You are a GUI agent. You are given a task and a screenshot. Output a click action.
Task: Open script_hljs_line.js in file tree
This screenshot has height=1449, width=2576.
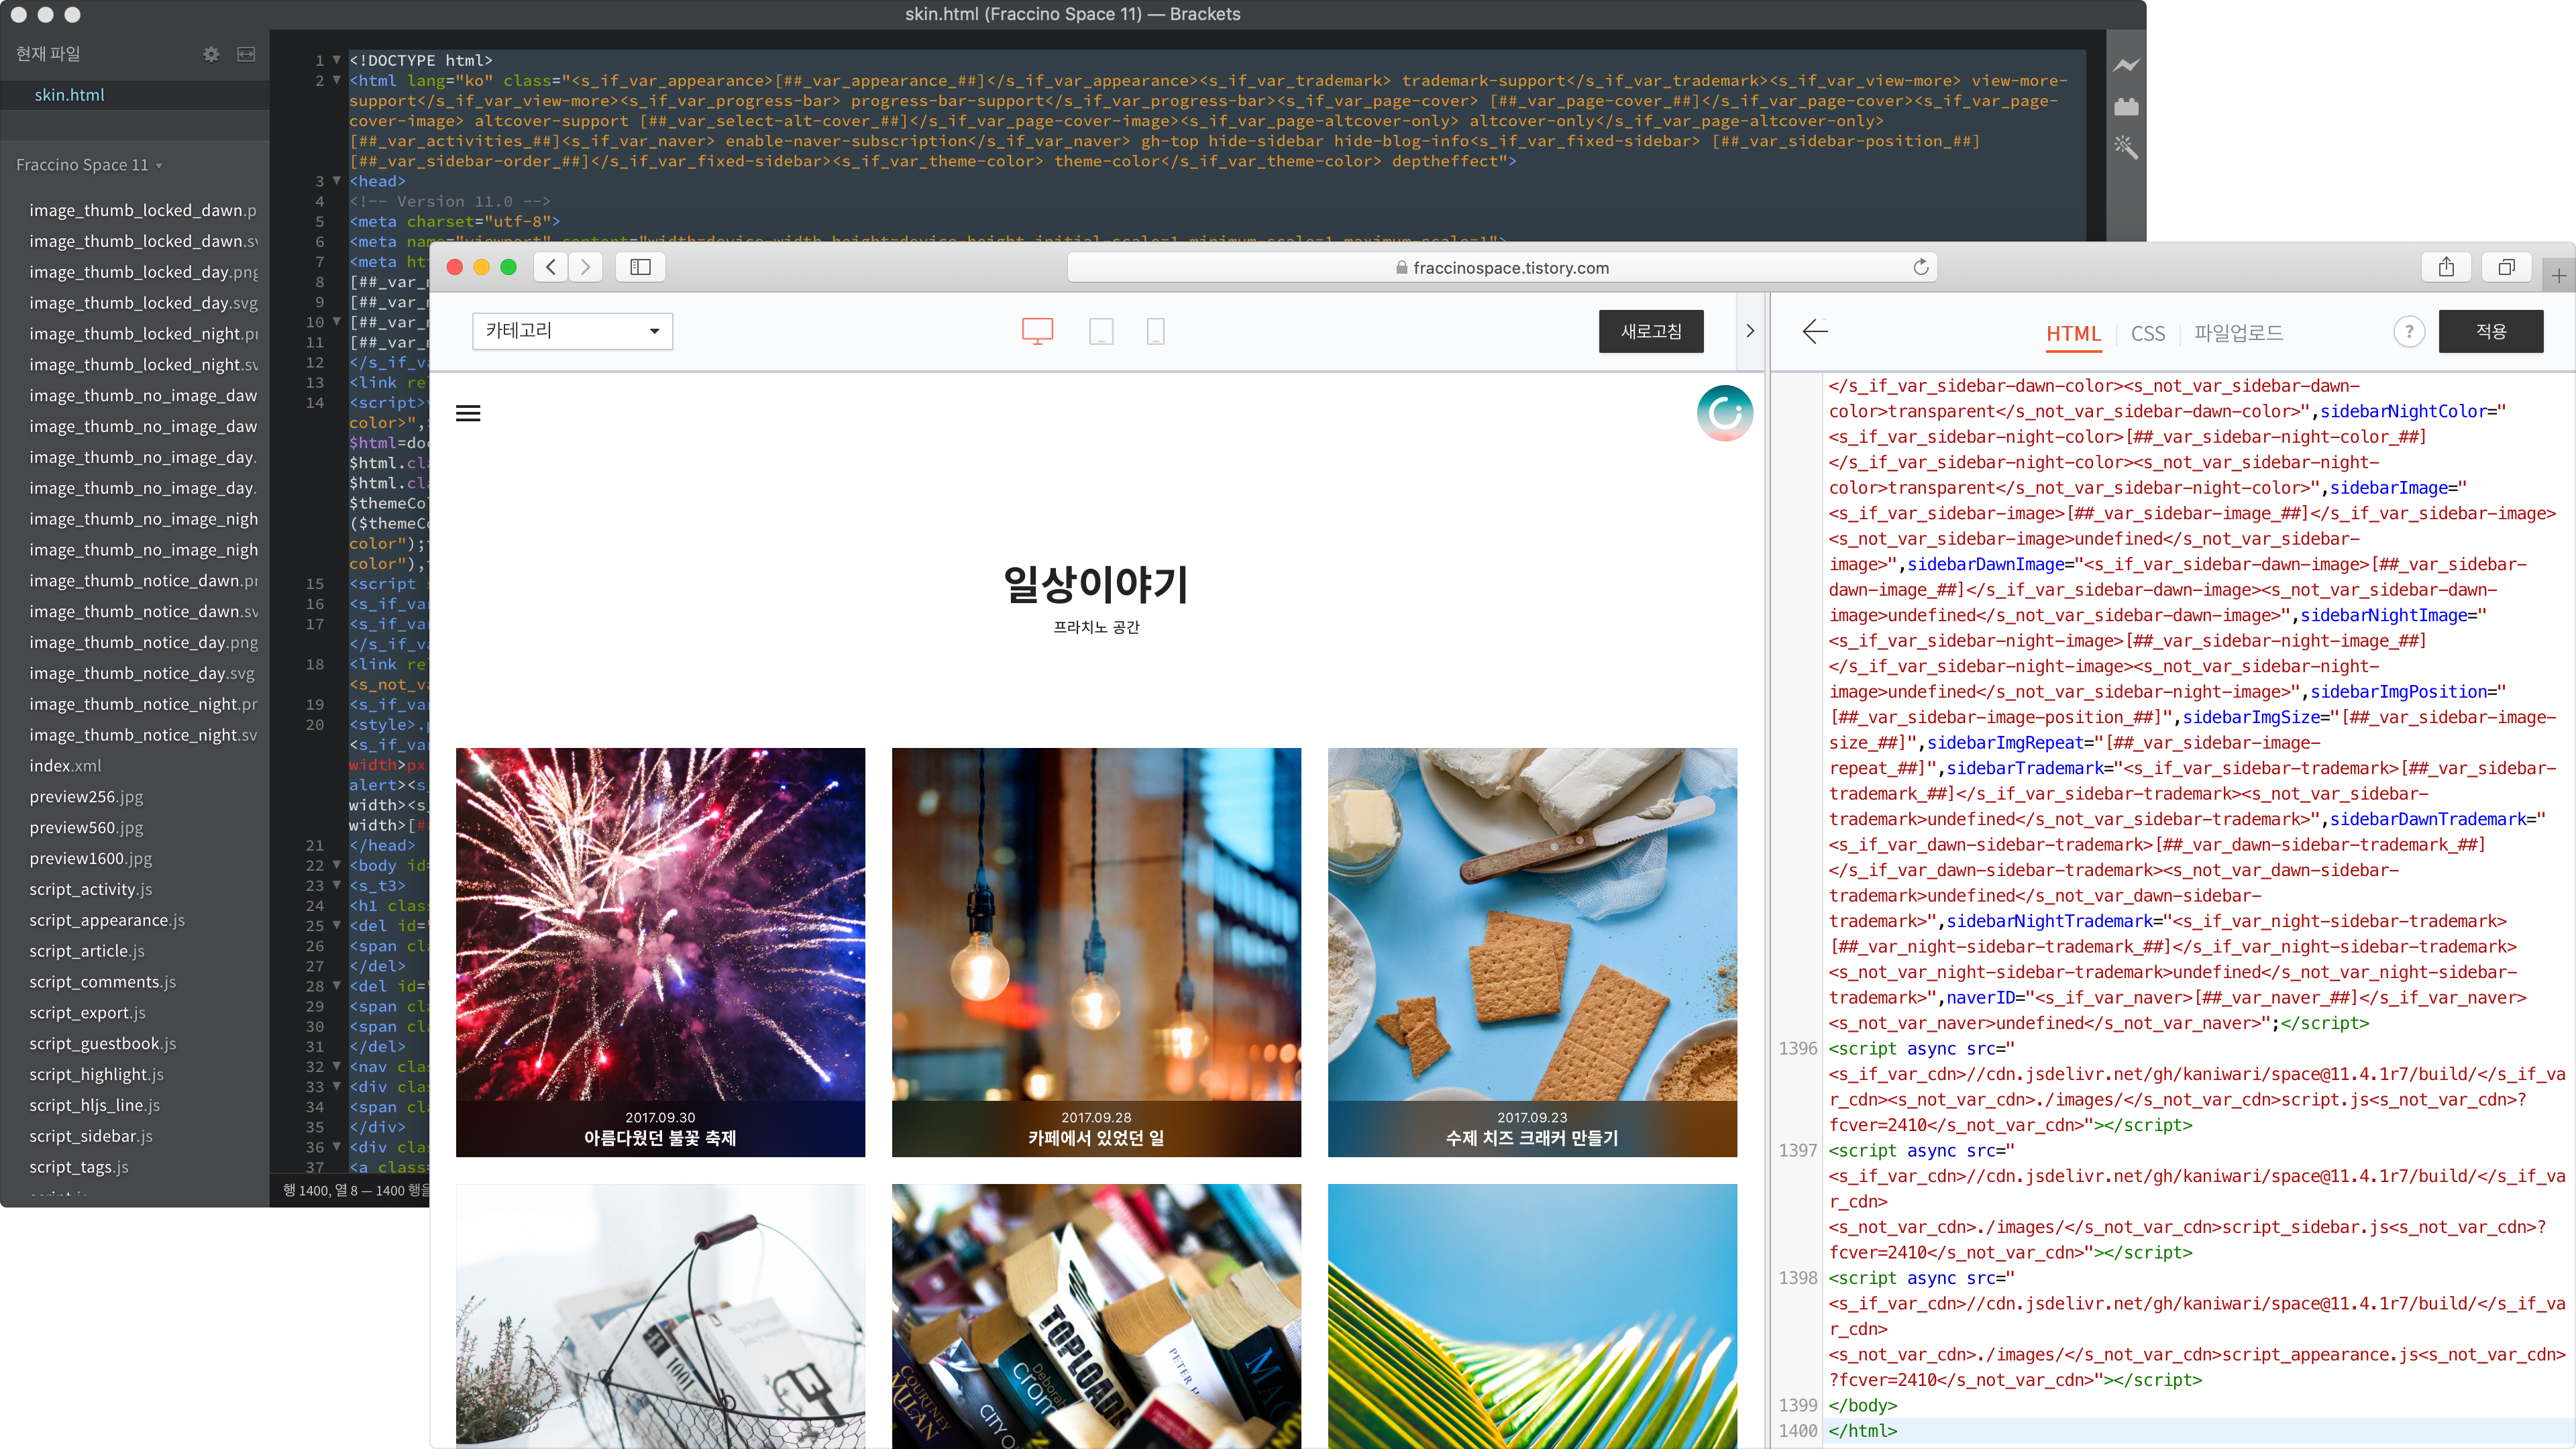click(x=94, y=1106)
